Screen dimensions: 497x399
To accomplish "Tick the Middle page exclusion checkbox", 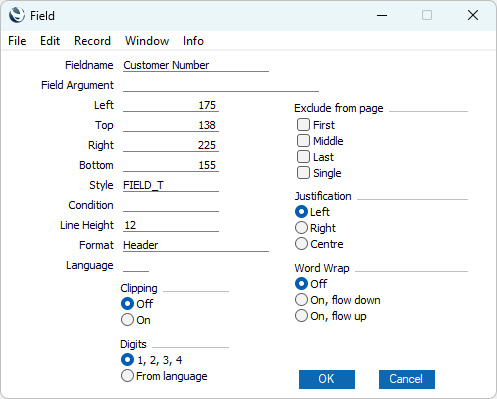I will click(303, 141).
